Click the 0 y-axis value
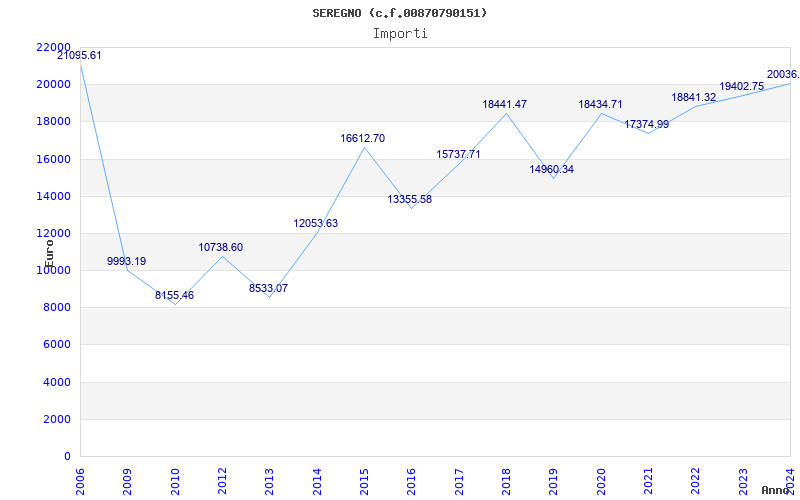This screenshot has width=800, height=500. click(67, 457)
